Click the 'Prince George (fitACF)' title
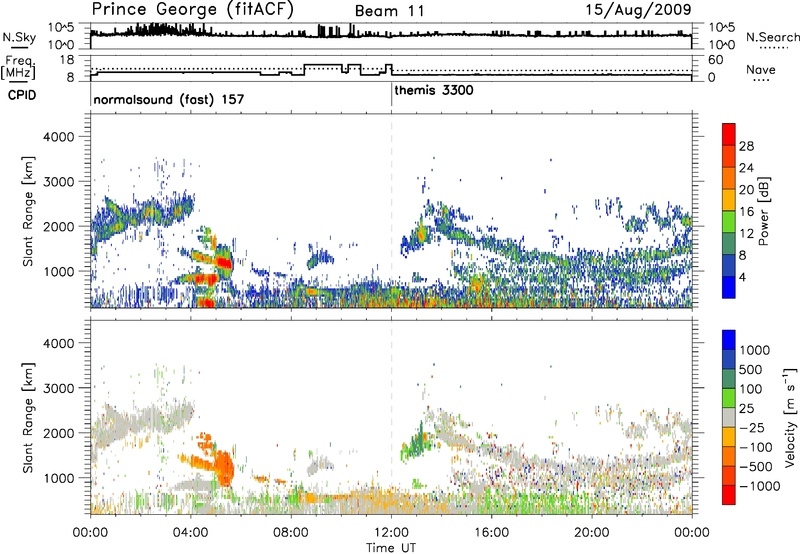Image resolution: width=800 pixels, height=554 pixels. pos(193,10)
